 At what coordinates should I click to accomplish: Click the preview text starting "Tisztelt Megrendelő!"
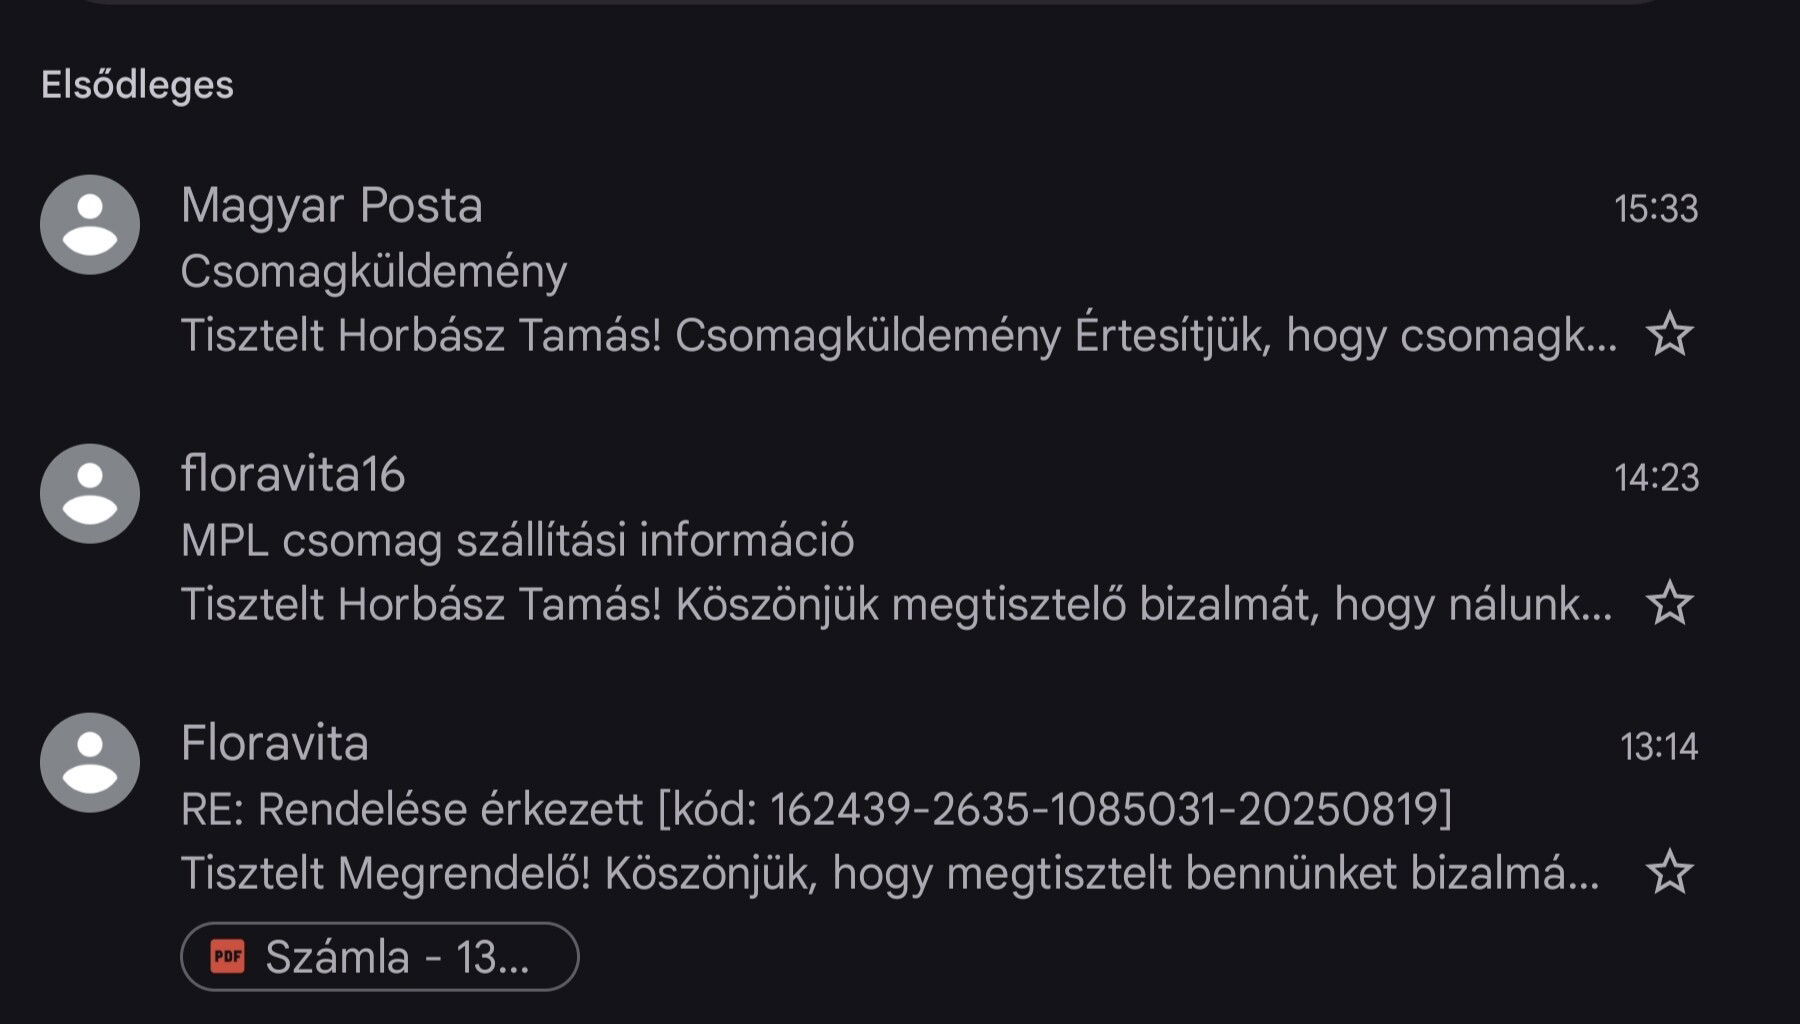(x=890, y=873)
